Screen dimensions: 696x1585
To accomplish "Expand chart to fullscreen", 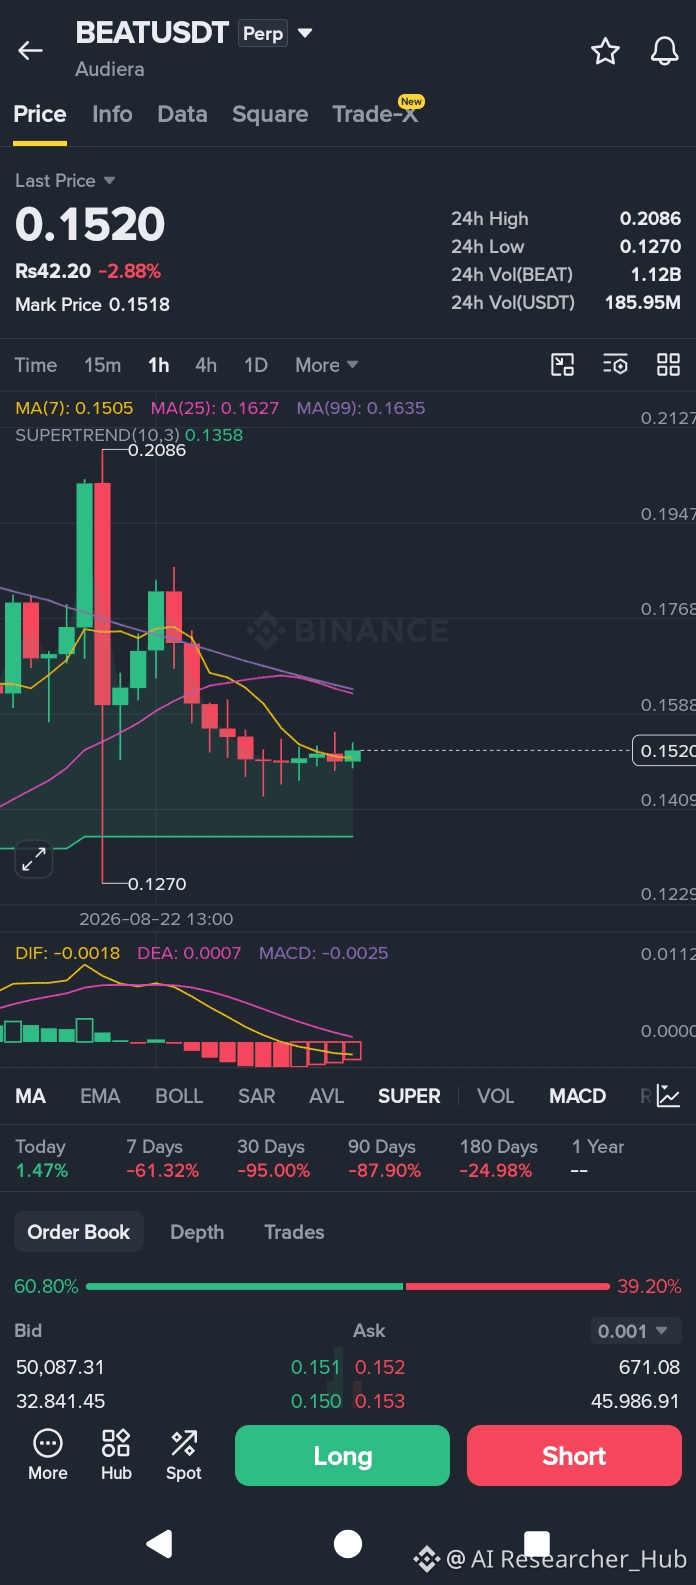I will pyautogui.click(x=34, y=858).
